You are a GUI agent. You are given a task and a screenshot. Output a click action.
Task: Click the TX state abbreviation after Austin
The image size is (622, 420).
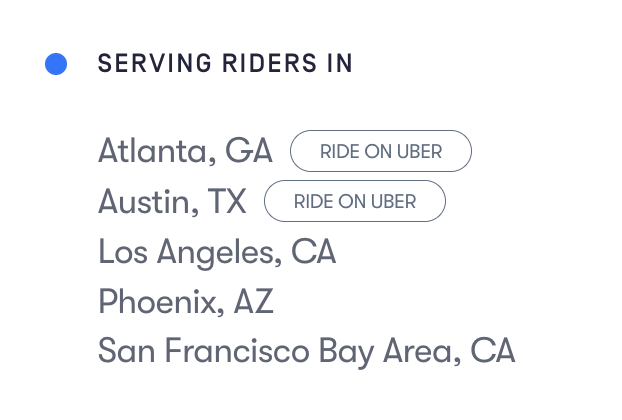point(227,202)
